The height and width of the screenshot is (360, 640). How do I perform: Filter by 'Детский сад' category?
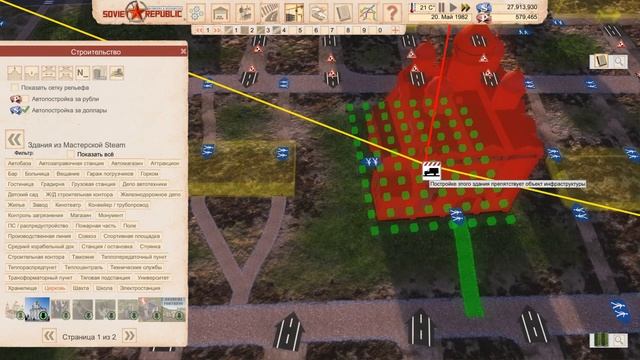23,194
